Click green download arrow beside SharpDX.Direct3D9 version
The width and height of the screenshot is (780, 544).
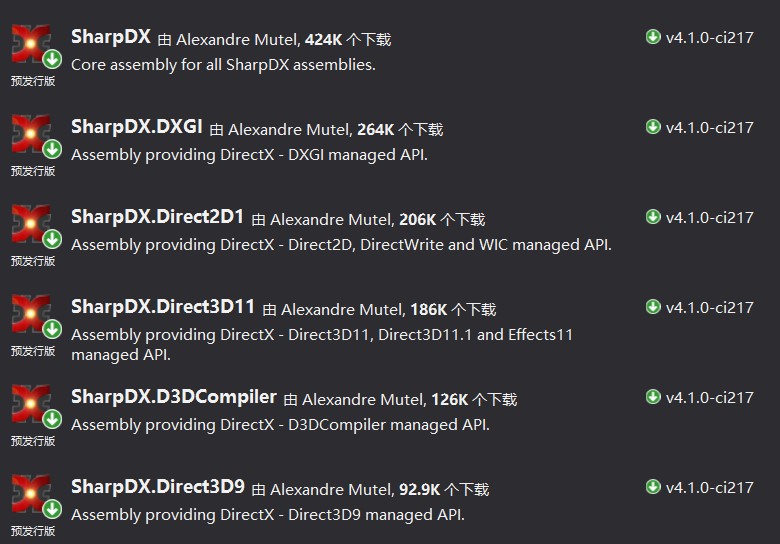[x=654, y=488]
